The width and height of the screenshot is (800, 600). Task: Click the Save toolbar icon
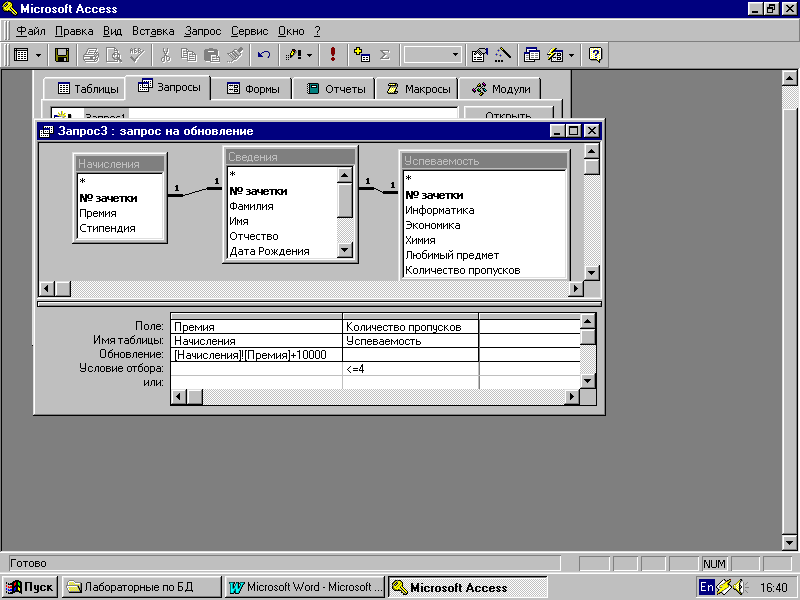pos(62,55)
